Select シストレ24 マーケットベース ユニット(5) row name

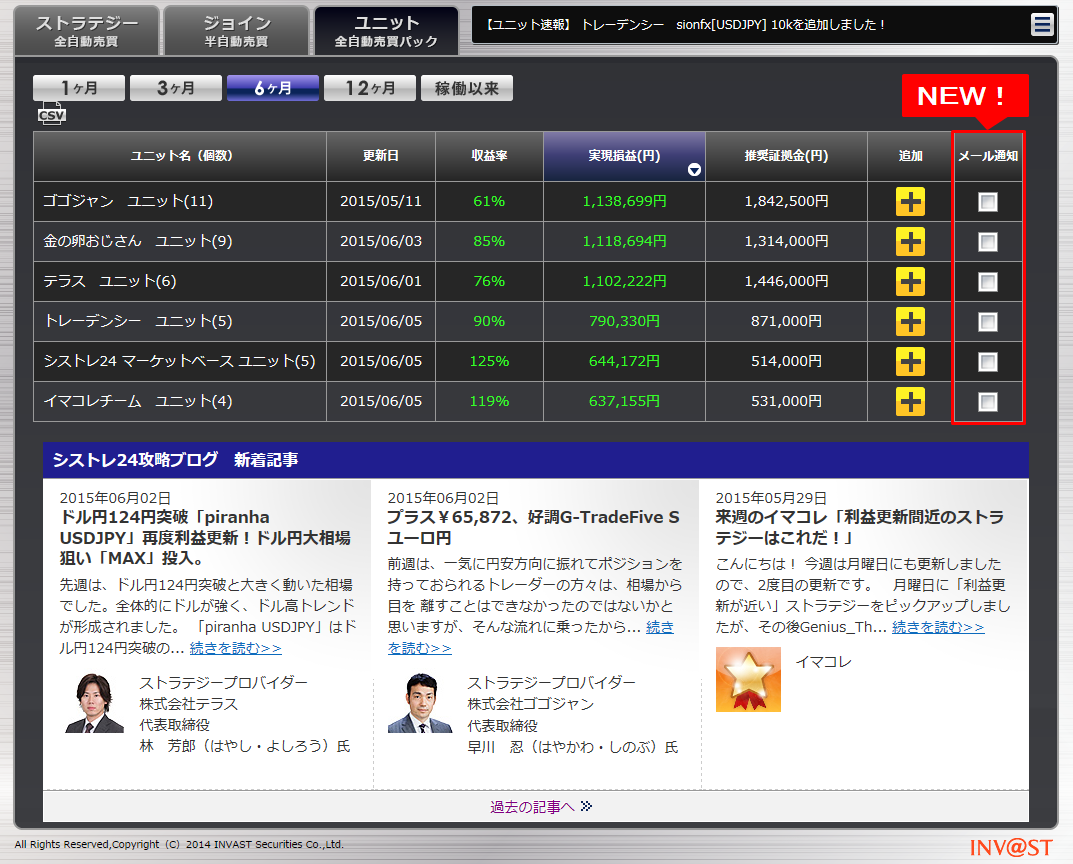(x=179, y=361)
